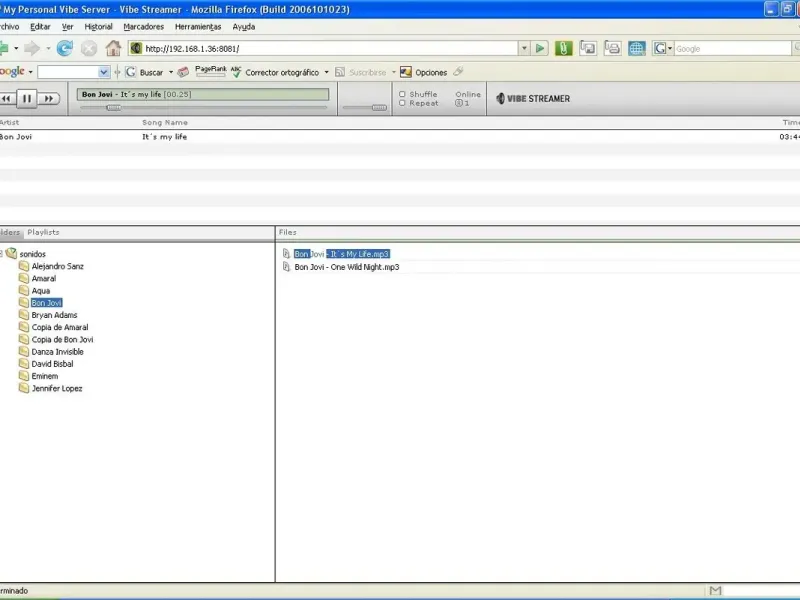Select the Jennifer Lopez folder
The height and width of the screenshot is (600, 800).
(x=57, y=389)
